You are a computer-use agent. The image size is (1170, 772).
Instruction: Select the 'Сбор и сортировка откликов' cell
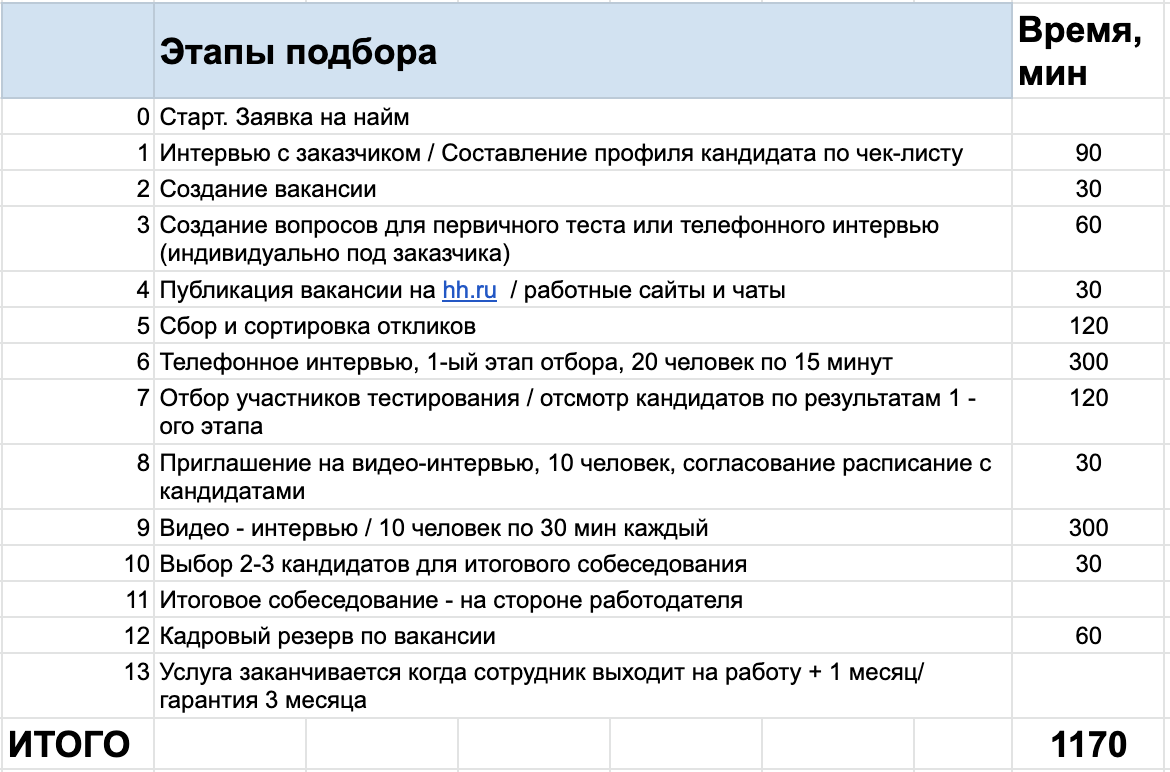pos(317,326)
